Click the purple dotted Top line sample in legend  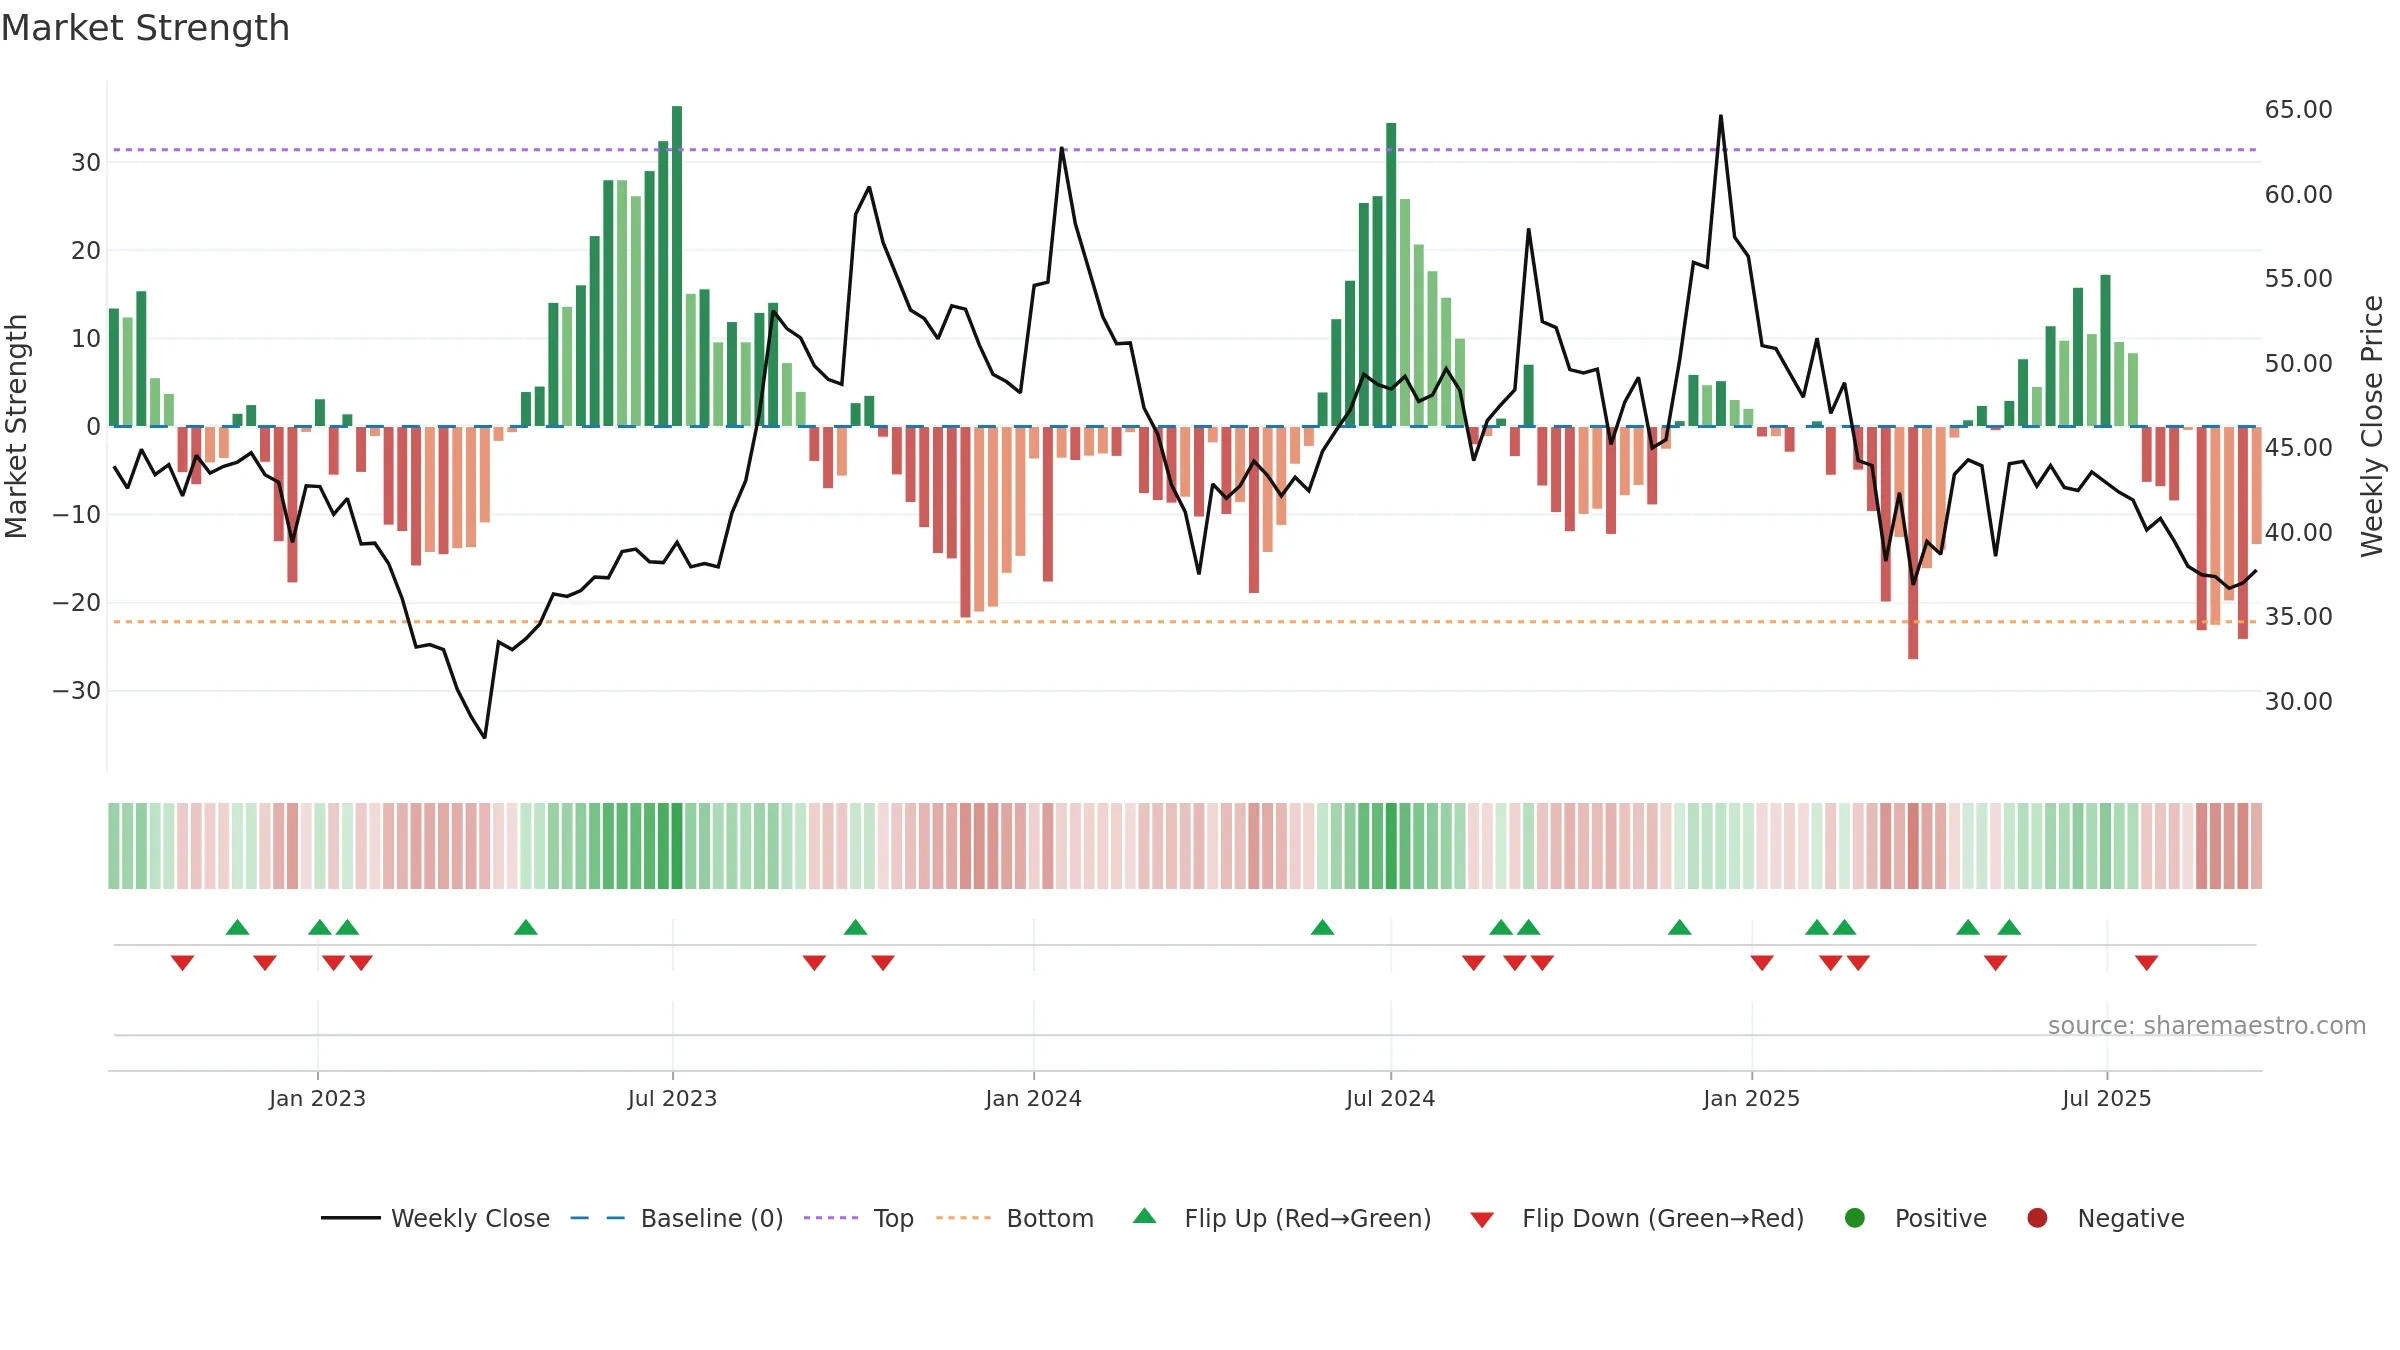[831, 1218]
